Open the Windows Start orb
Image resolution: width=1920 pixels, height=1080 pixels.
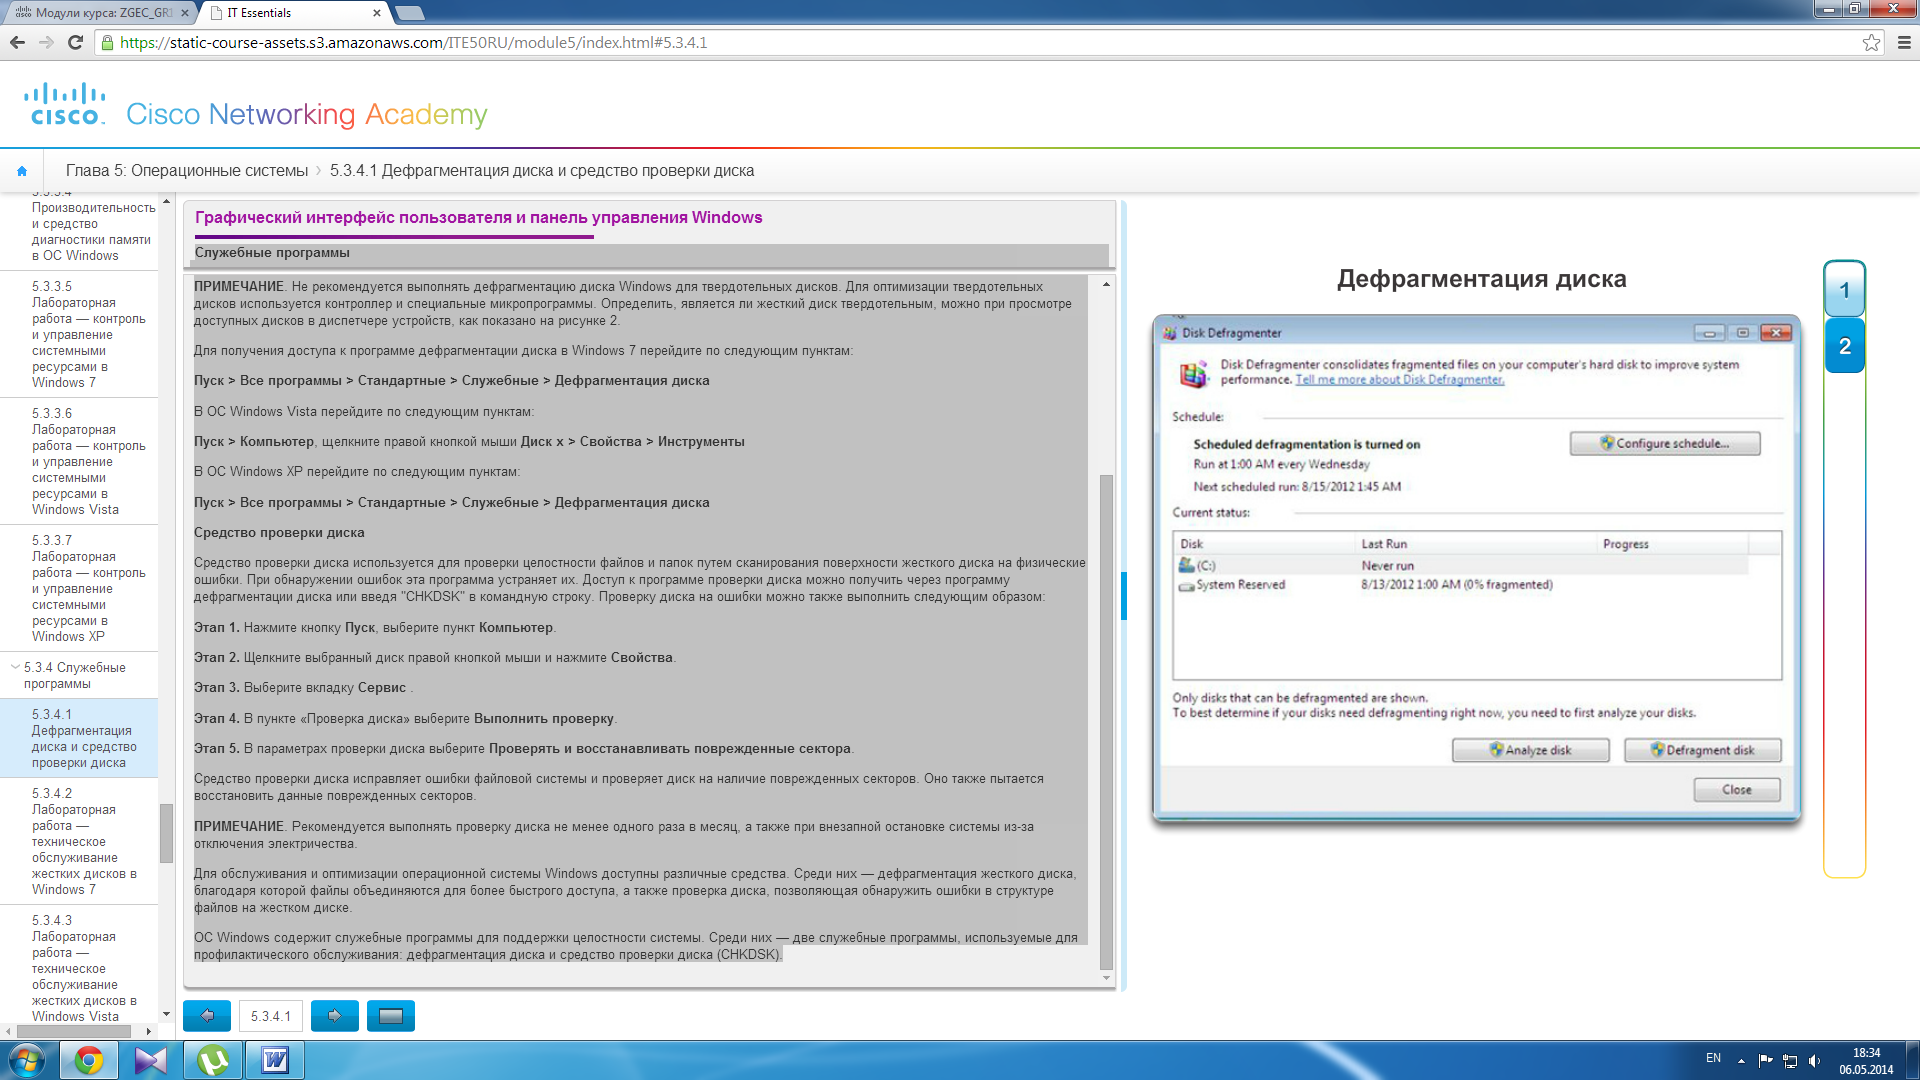click(26, 1060)
